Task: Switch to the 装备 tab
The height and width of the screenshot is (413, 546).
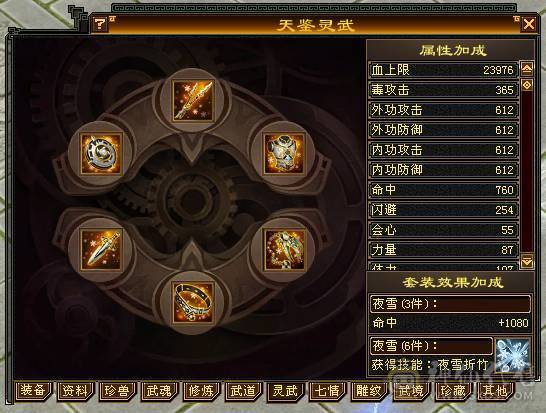Action: [x=33, y=390]
